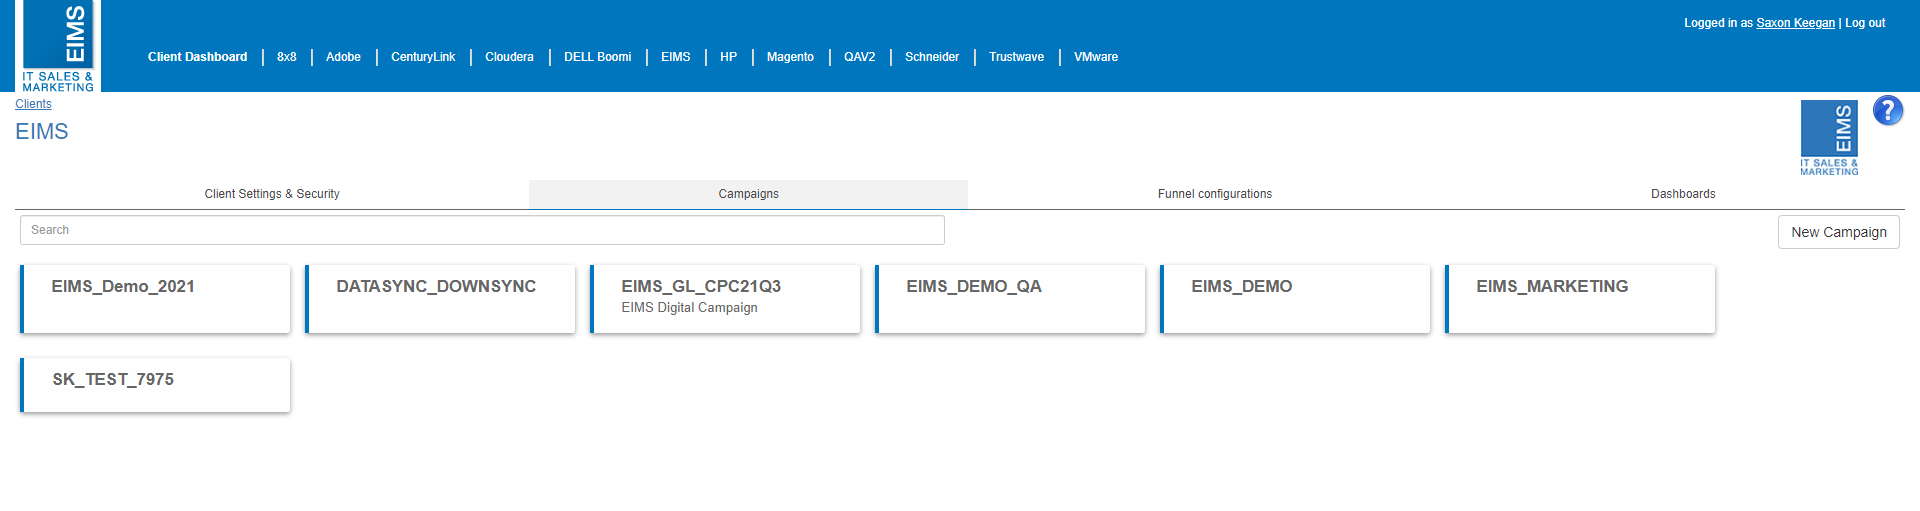Viewport: 1920px width, 511px height.
Task: Open the EIMS_DEMO campaign card
Action: point(1295,299)
